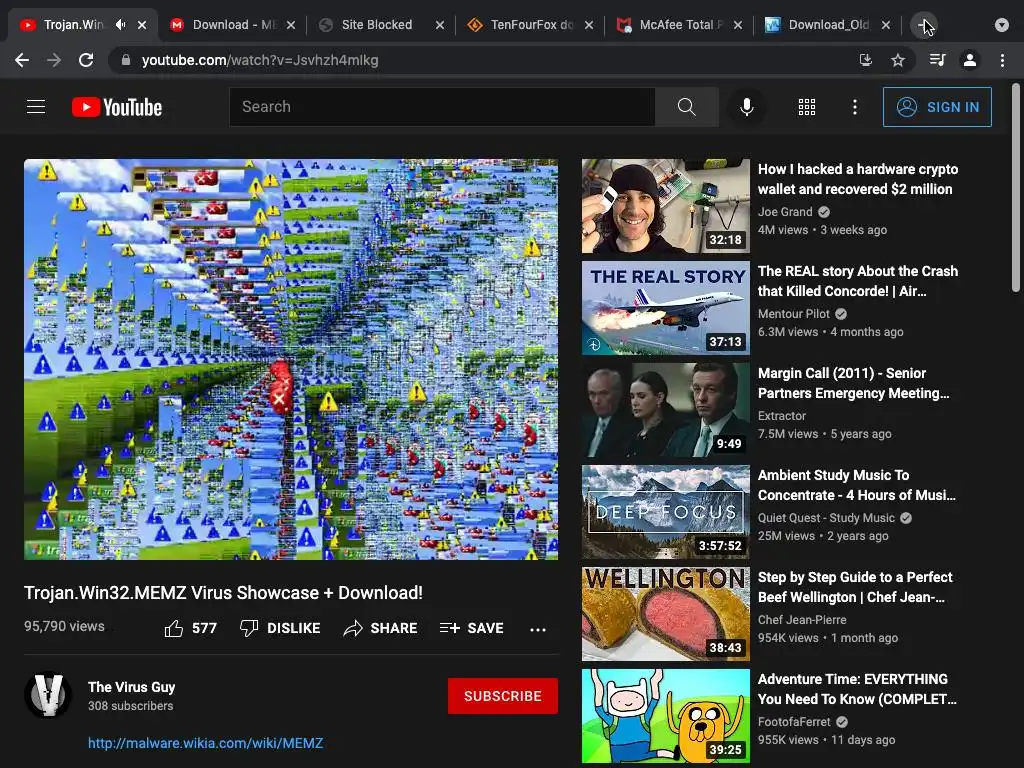The image size is (1024, 768).
Task: Click the page vertical scrollbar
Action: pos(1016,187)
